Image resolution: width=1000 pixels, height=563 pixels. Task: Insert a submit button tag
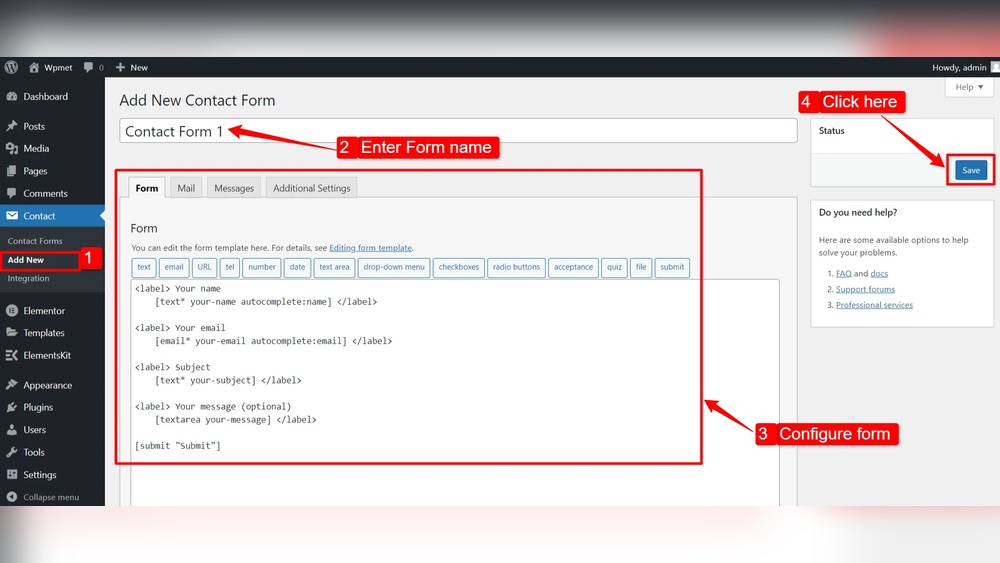(672, 267)
